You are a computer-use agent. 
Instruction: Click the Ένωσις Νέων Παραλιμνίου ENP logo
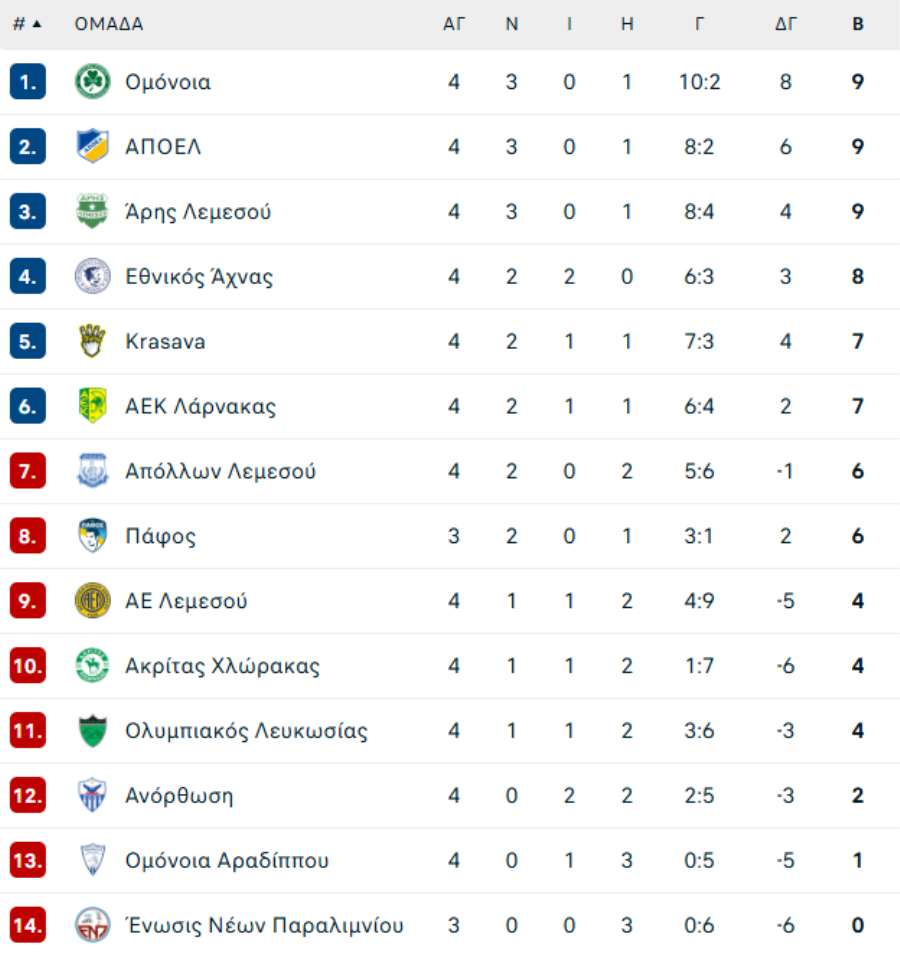[x=92, y=924]
